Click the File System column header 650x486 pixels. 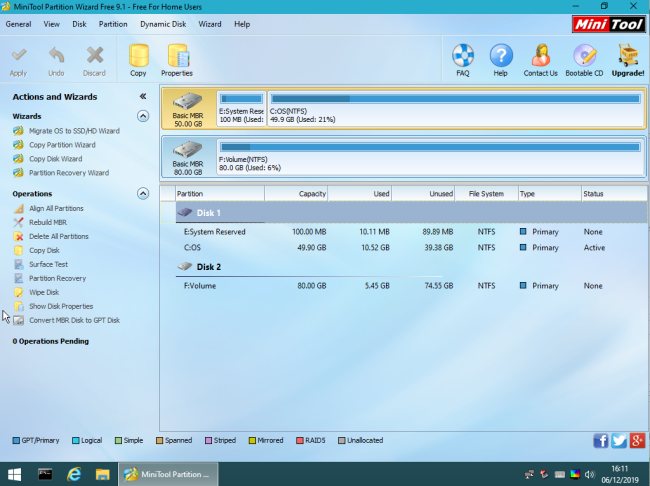[x=486, y=194]
